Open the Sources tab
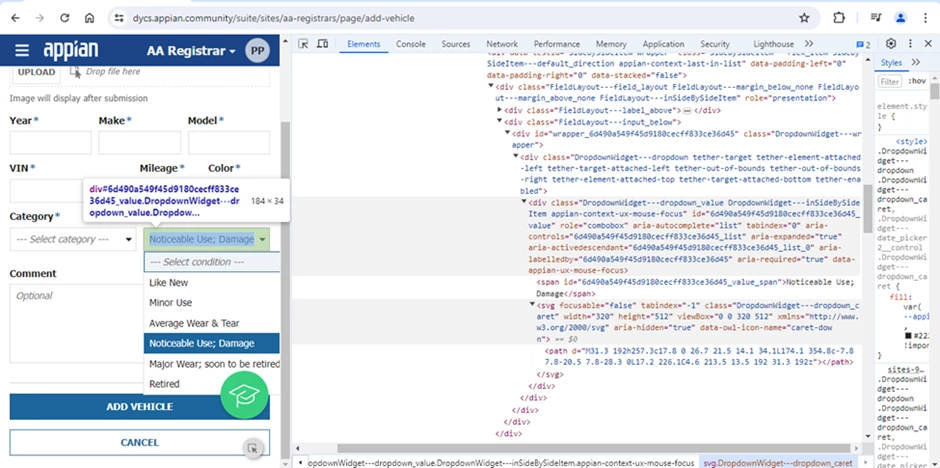The height and width of the screenshot is (468, 940). point(456,44)
